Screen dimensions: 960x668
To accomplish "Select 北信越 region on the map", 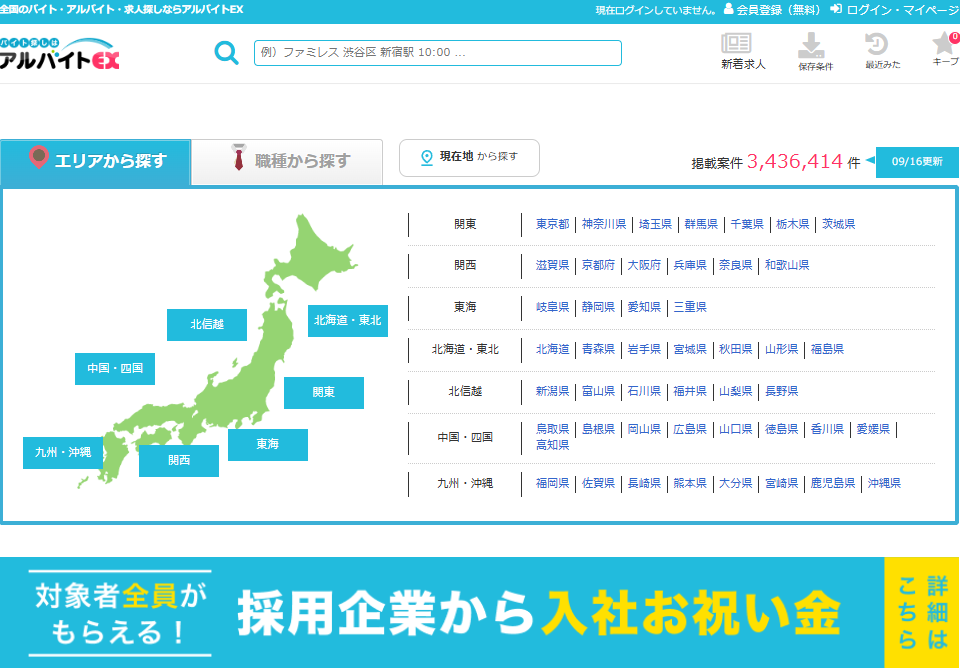I will 207,325.
